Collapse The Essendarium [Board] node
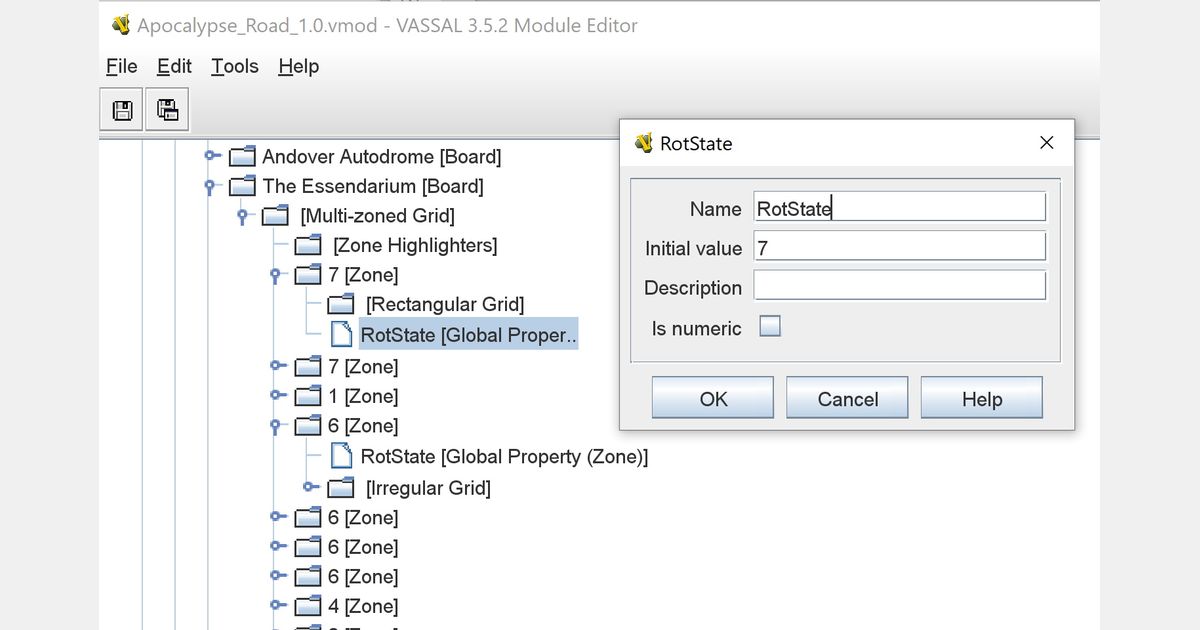This screenshot has height=630, width=1200. [x=208, y=186]
